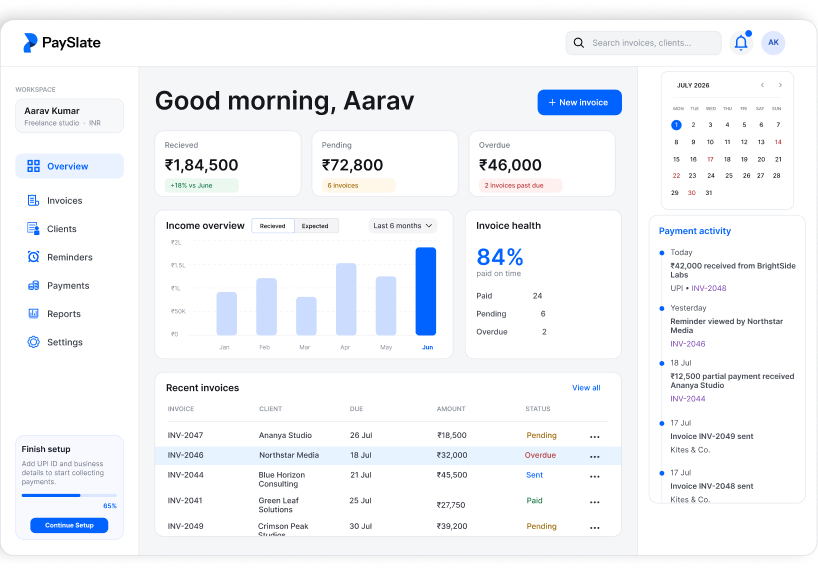
Task: Click the Jun bar in income chart
Action: 426,291
